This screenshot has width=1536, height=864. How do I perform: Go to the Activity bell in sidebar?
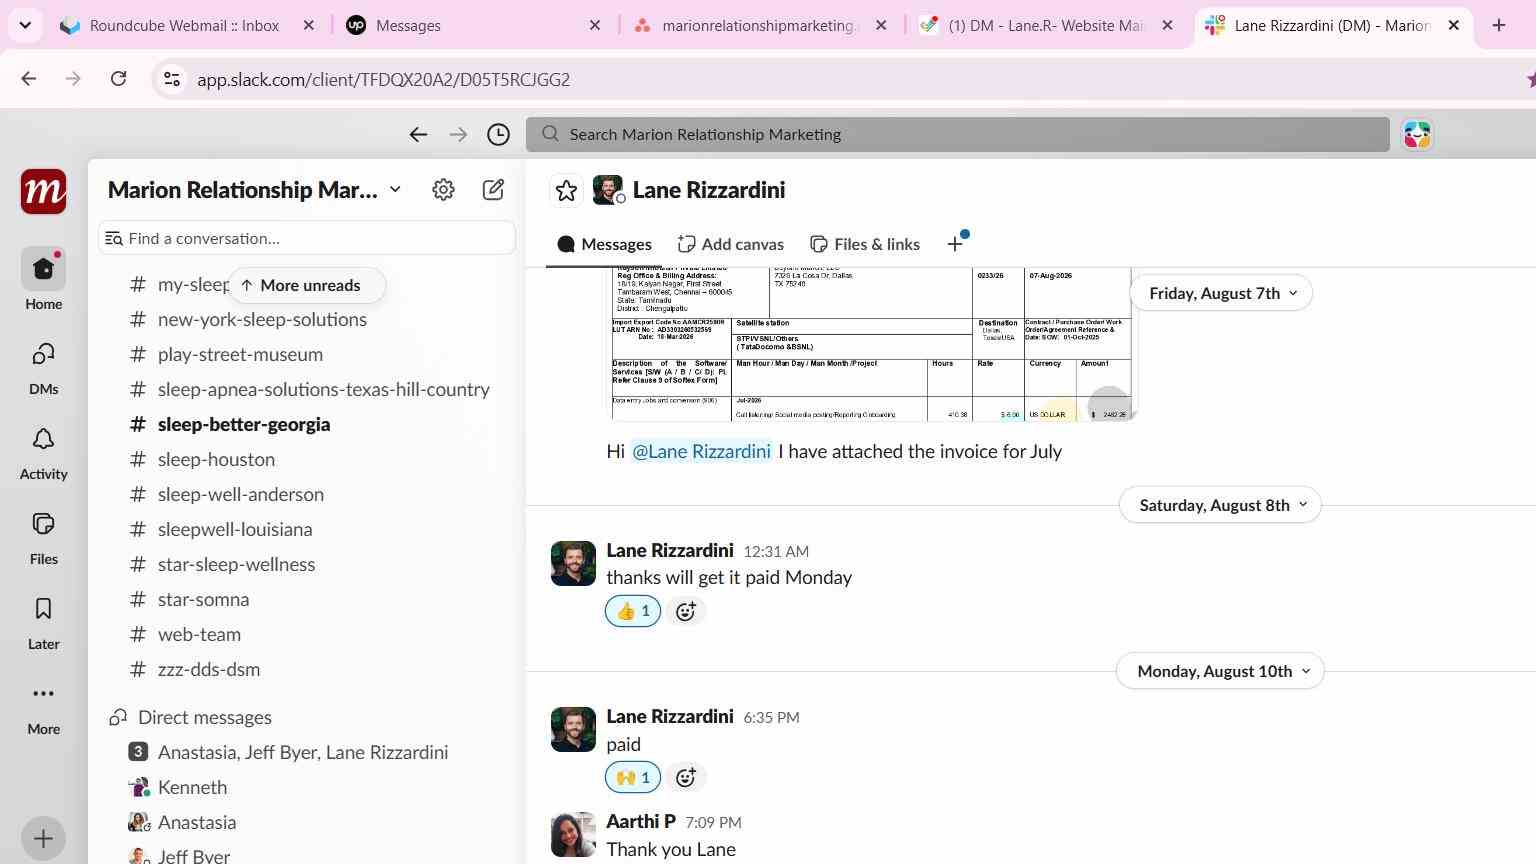coord(43,452)
